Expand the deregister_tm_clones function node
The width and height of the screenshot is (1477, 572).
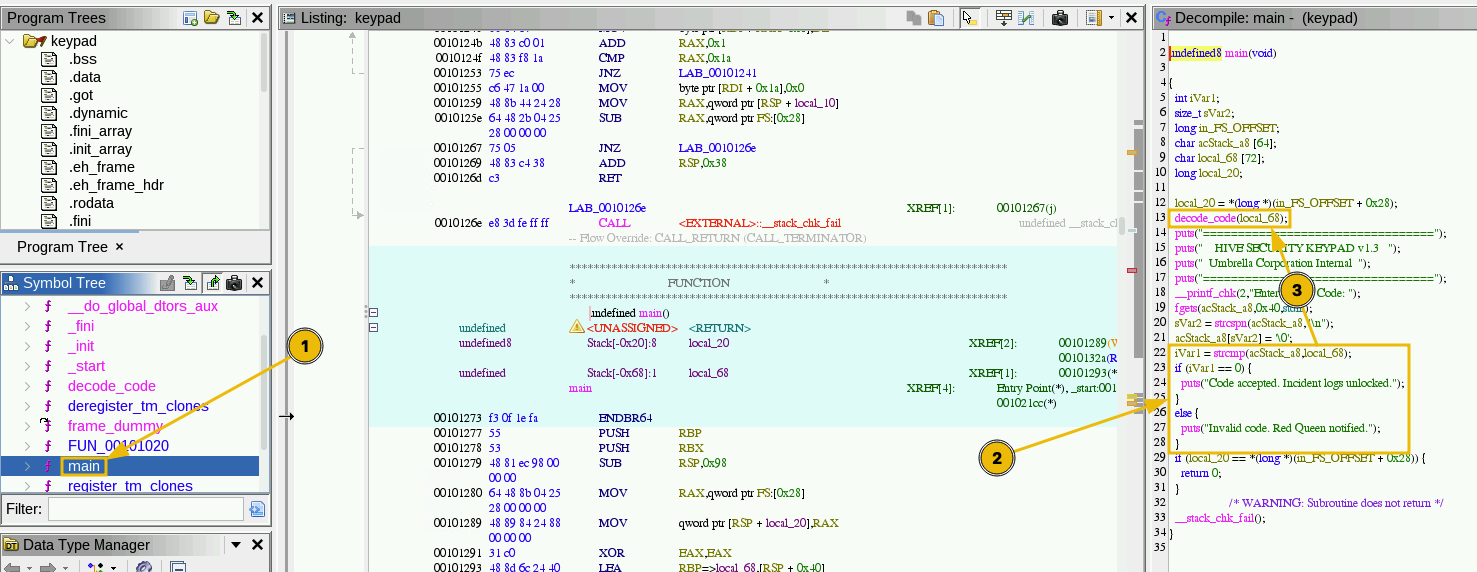coord(27,406)
